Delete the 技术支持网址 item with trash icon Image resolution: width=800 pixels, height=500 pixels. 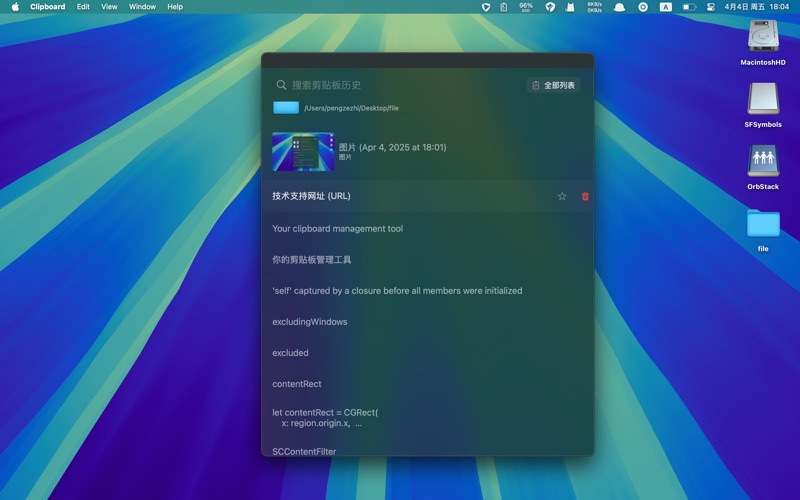pyautogui.click(x=585, y=196)
